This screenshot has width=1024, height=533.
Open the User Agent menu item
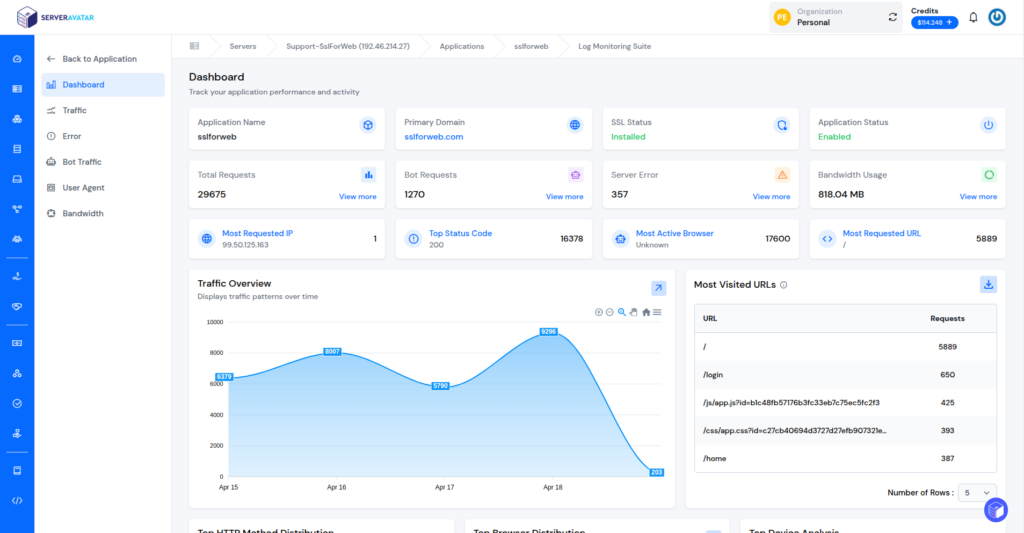tap(103, 187)
